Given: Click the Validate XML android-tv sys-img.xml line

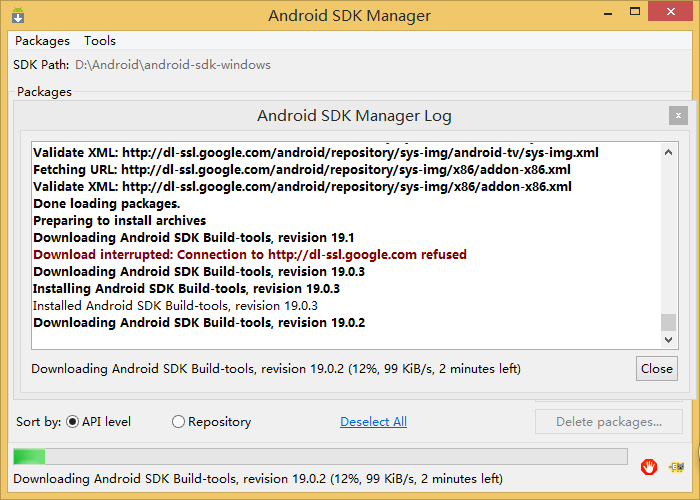Looking at the screenshot, I should point(316,153).
